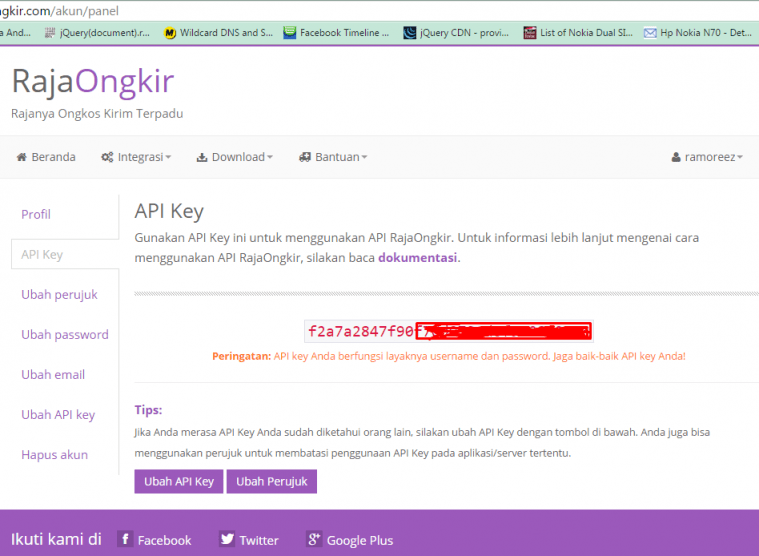Open the Profil sidebar tab
The image size is (759, 556).
(x=36, y=214)
